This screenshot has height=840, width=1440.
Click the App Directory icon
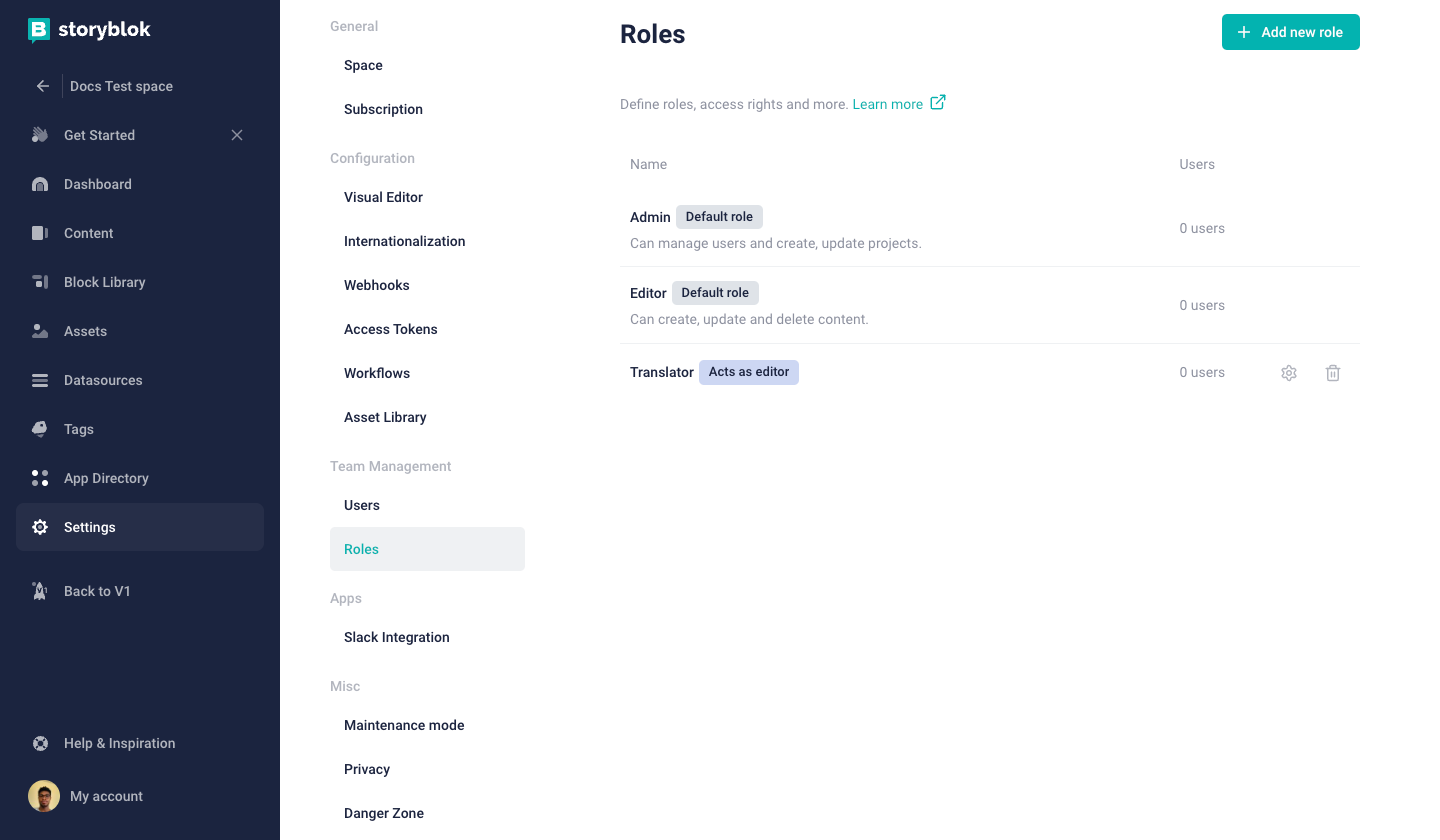(40, 478)
